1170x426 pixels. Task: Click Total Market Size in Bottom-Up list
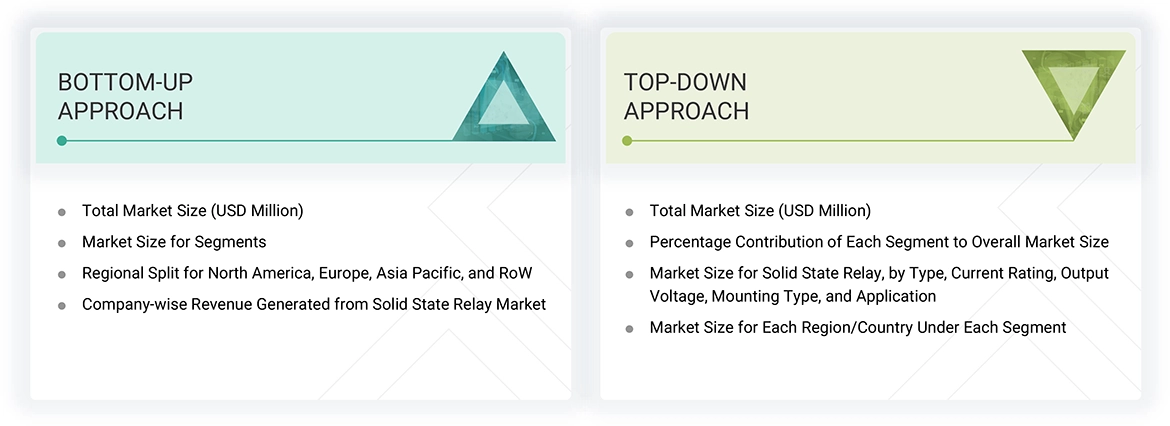coord(192,211)
